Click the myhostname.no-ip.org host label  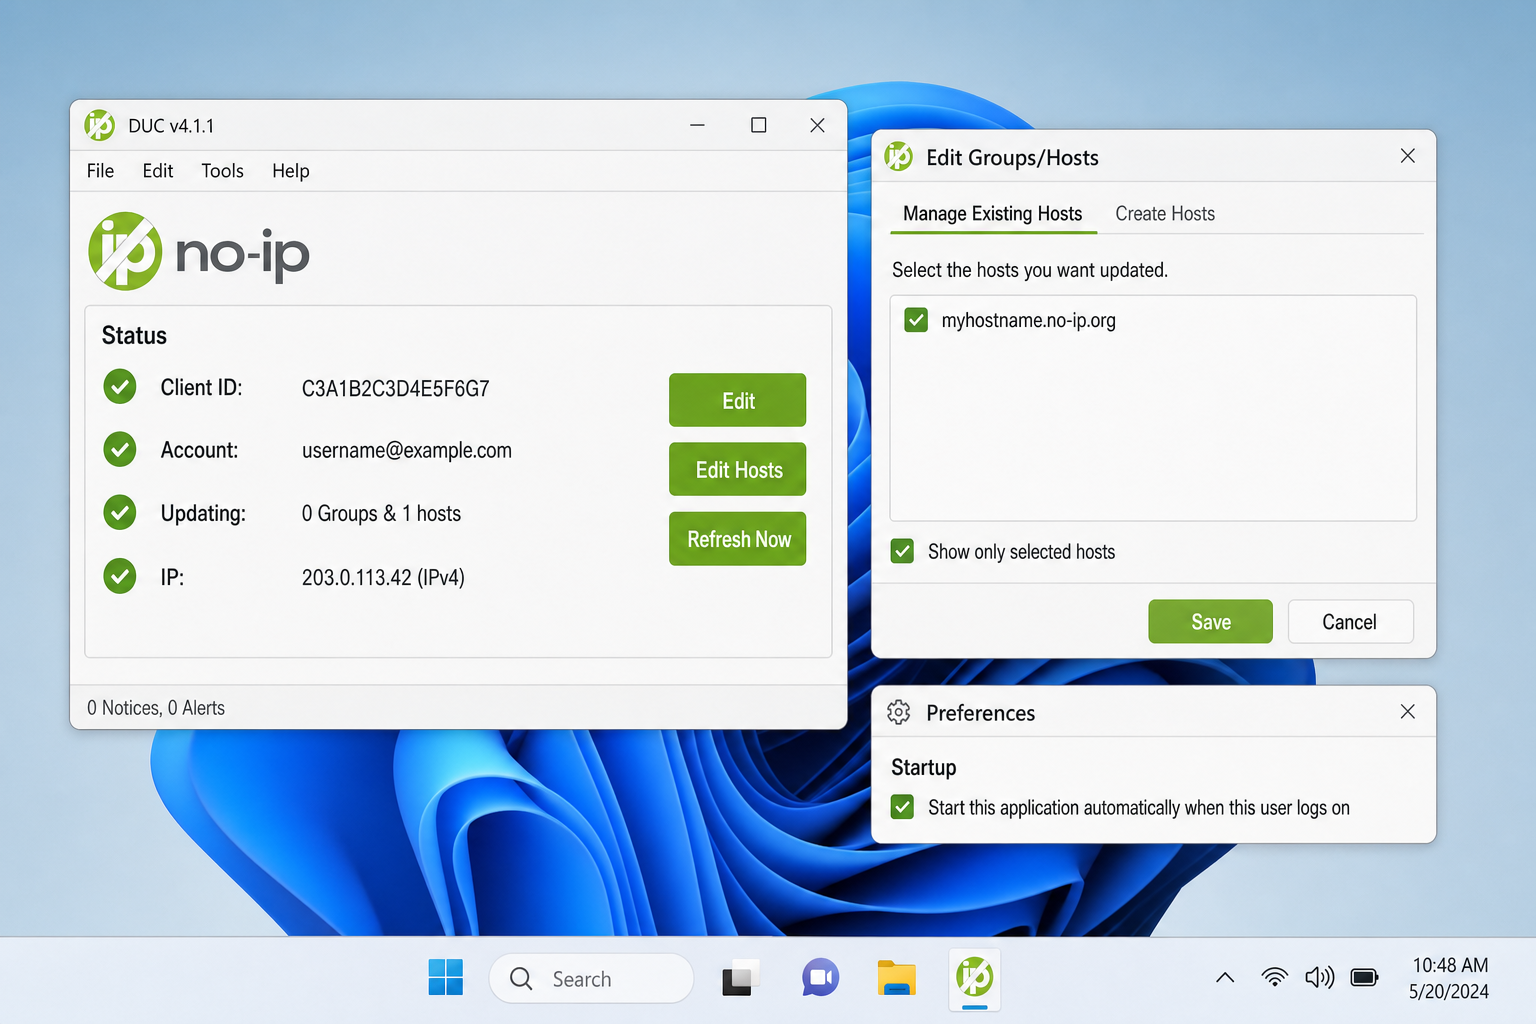pyautogui.click(x=1028, y=321)
